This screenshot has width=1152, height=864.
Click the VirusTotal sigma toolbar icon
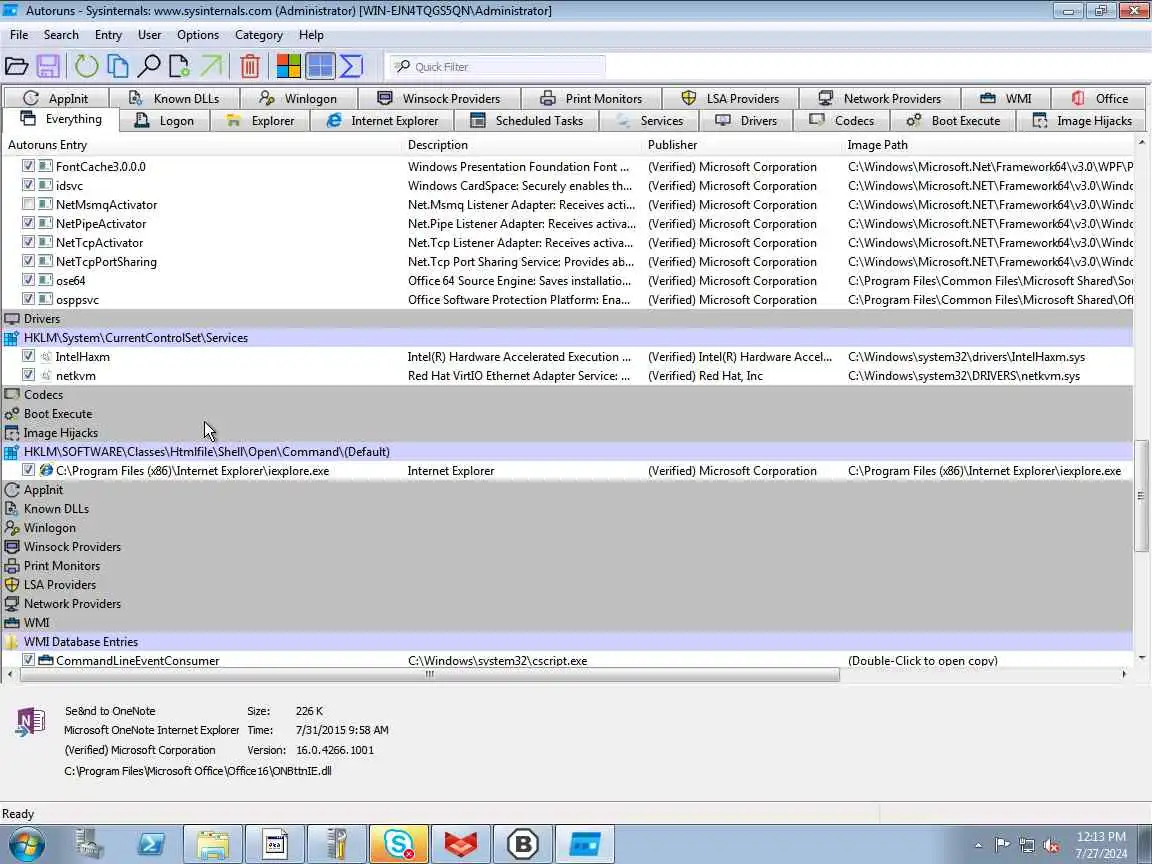tap(352, 67)
